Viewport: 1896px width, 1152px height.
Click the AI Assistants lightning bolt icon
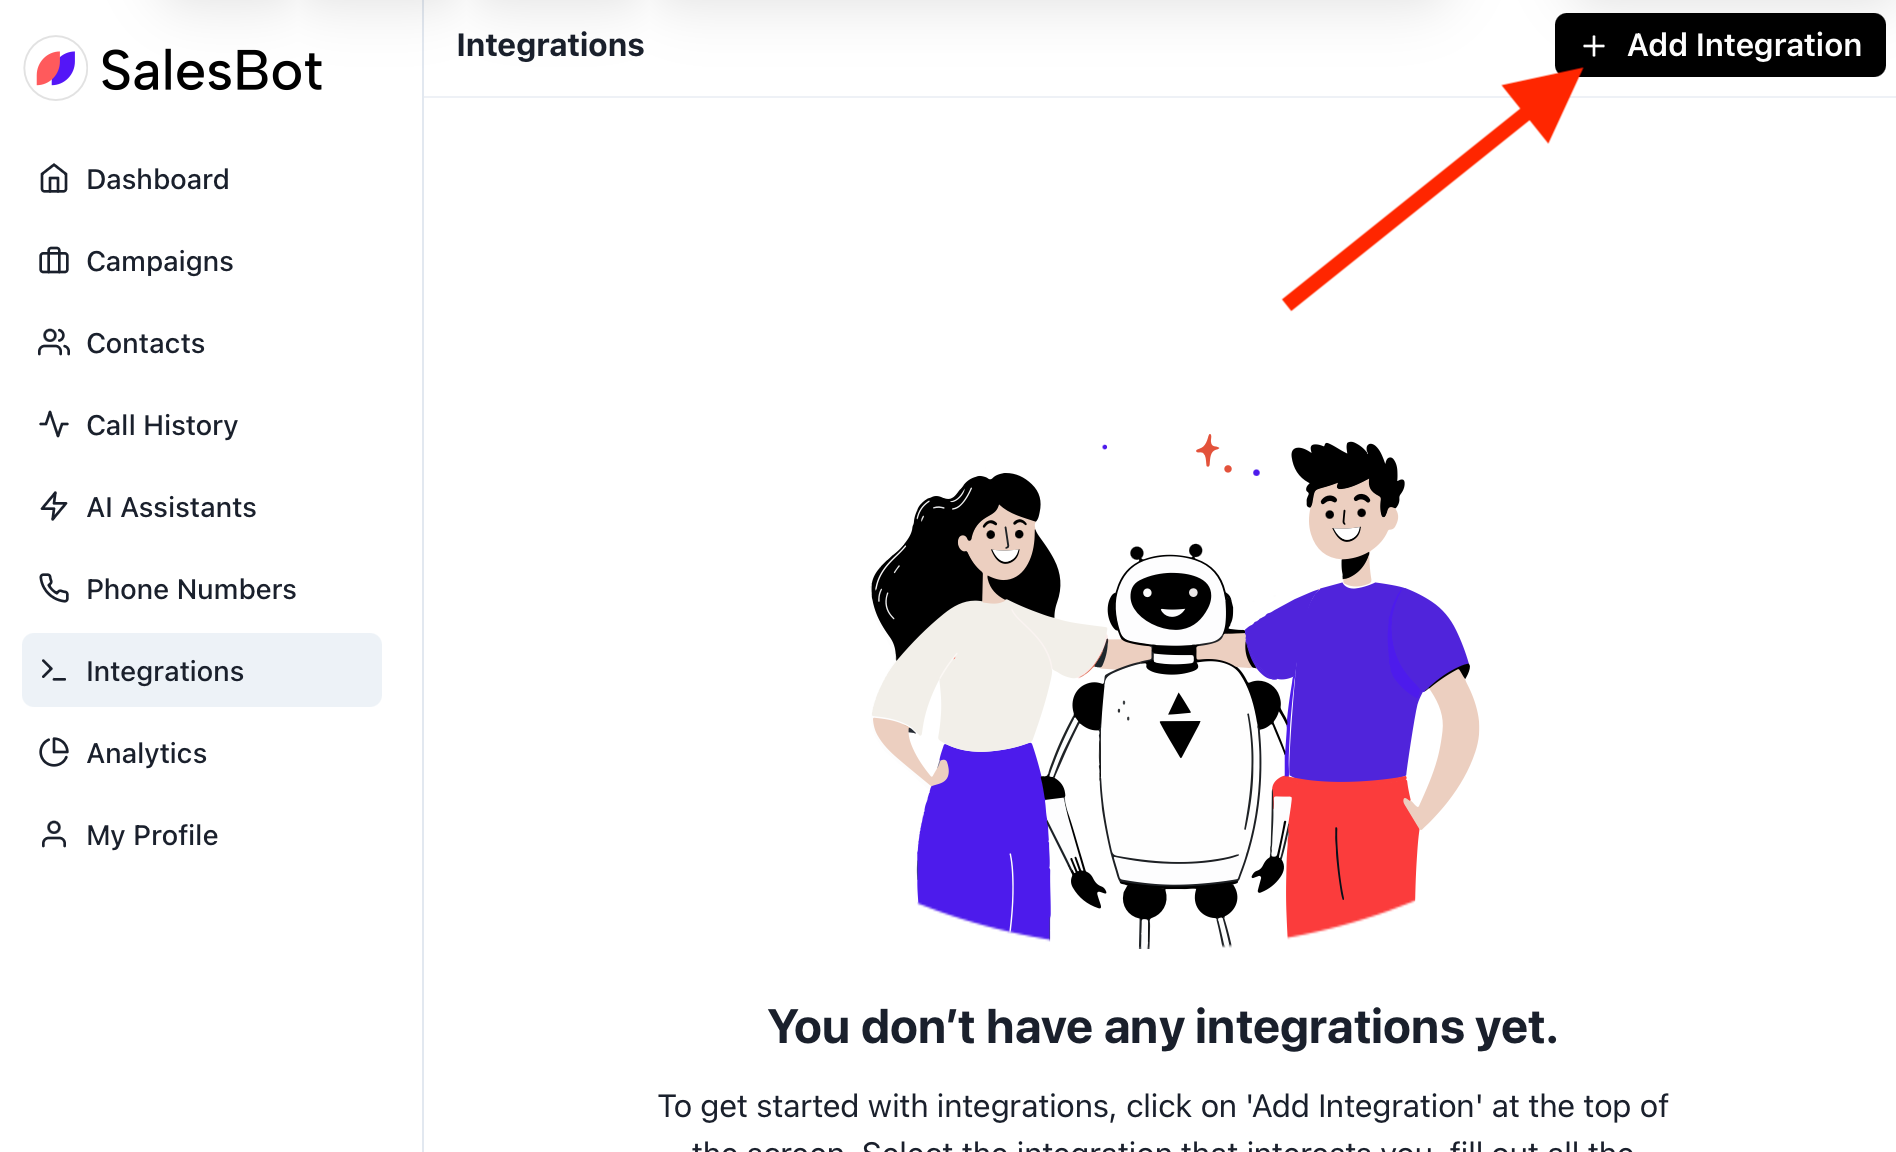click(x=54, y=507)
